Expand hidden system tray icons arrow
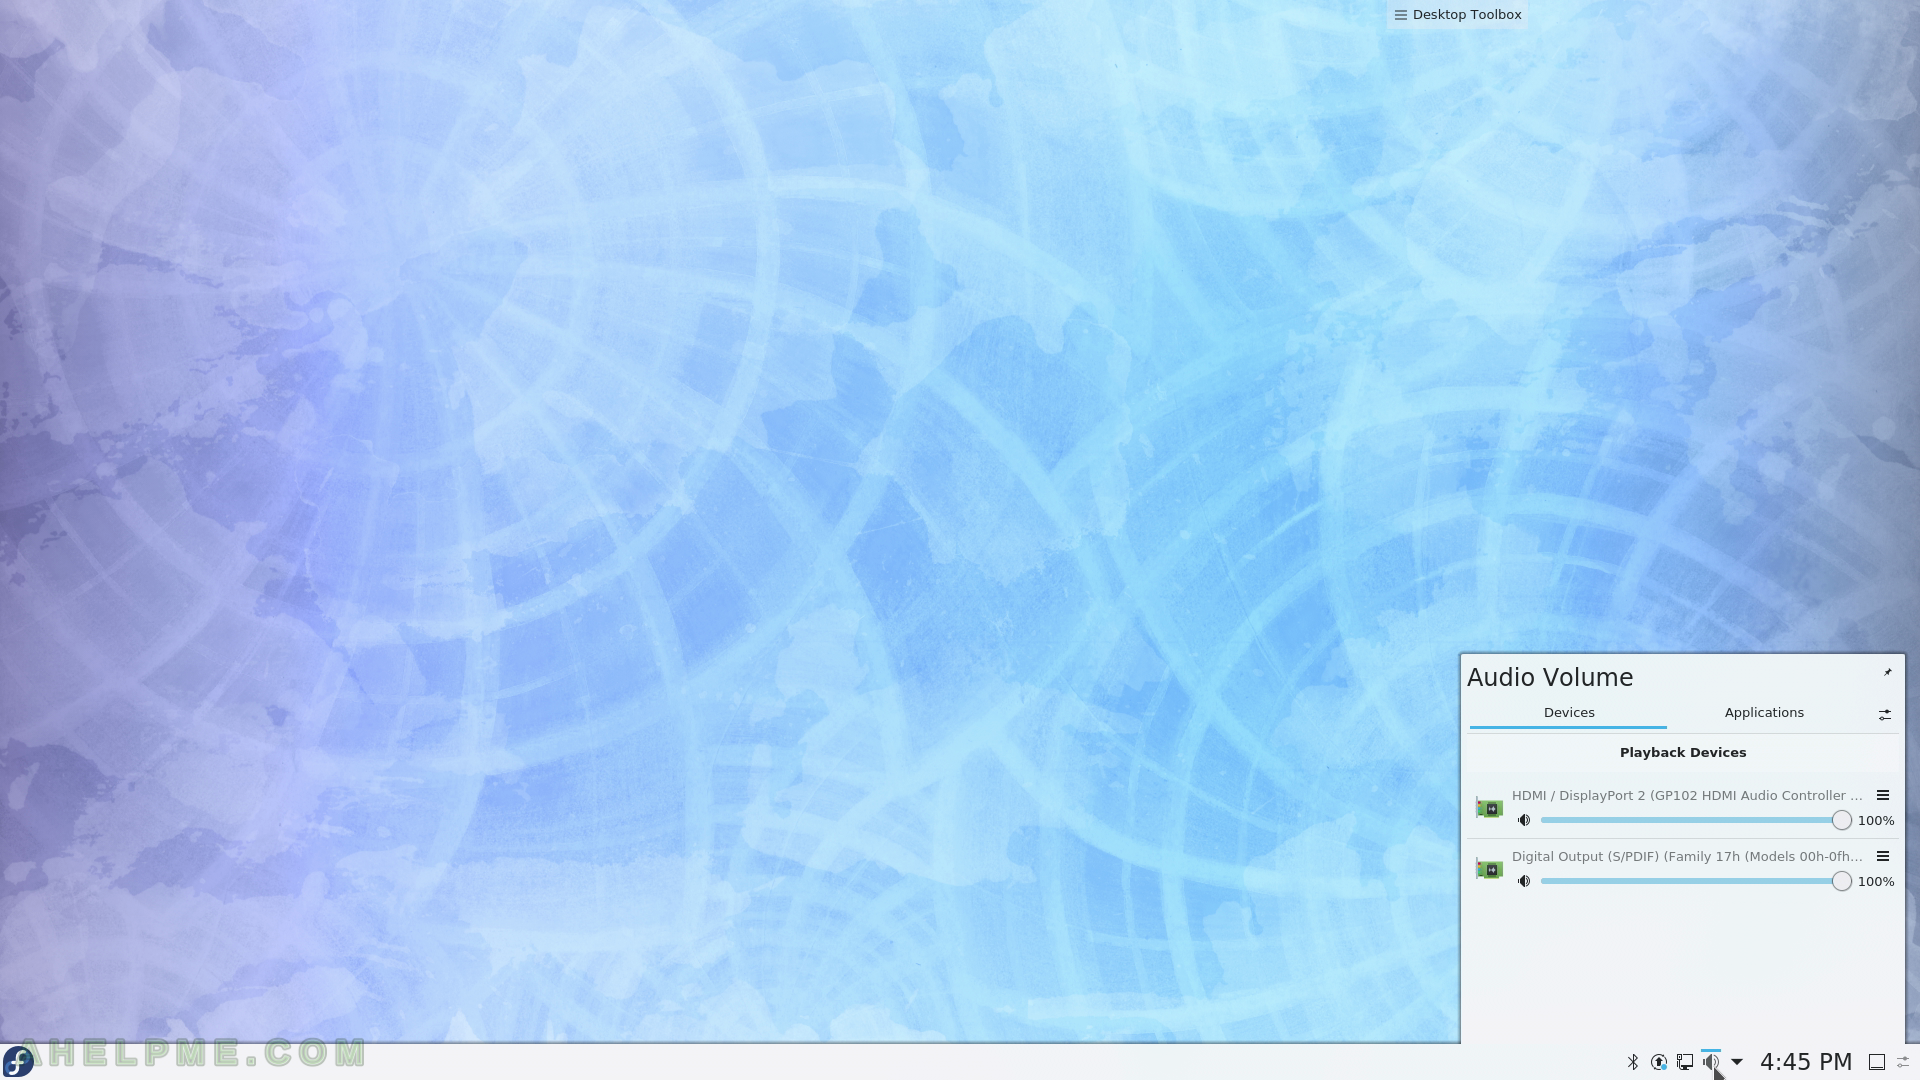This screenshot has height=1080, width=1920. click(1737, 1062)
